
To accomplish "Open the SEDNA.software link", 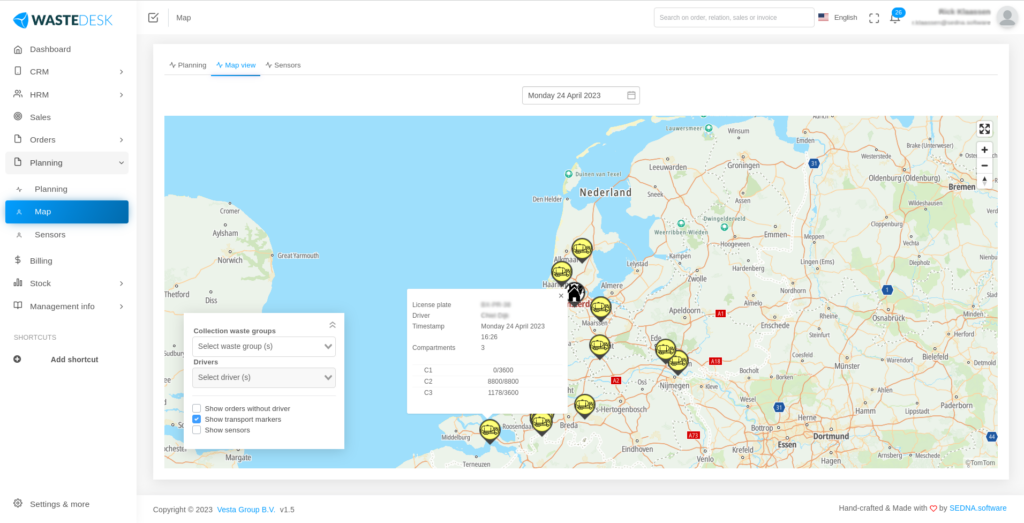I will (978, 508).
